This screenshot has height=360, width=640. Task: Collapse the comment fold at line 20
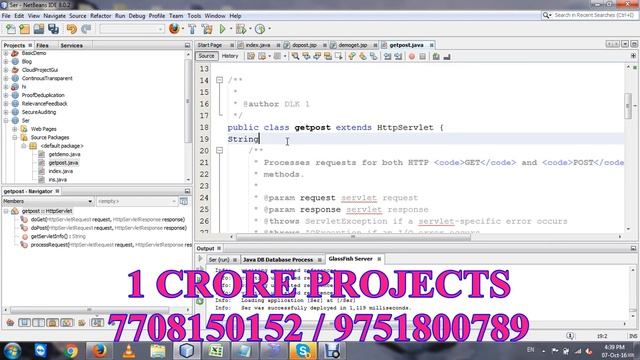tap(219, 151)
